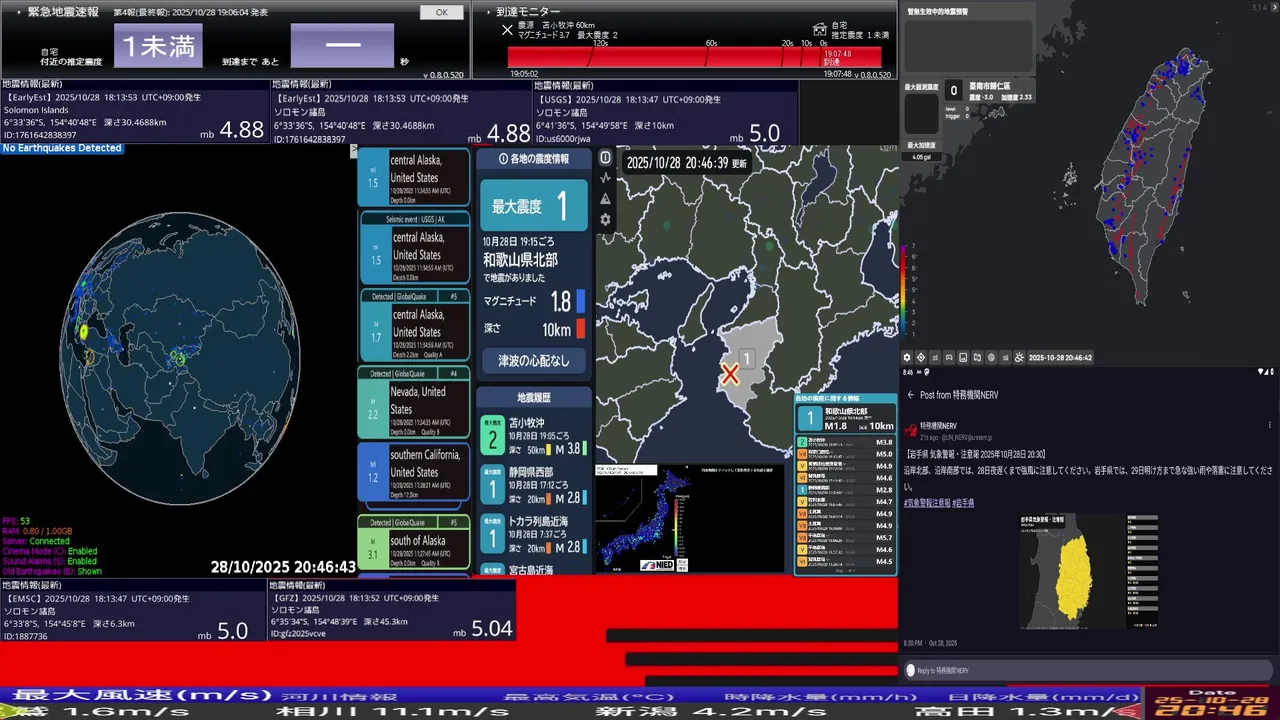Click the EarlyEst Solomon Islands mb 4.88 entry
Viewport: 1280px width, 720px height.
click(x=134, y=112)
